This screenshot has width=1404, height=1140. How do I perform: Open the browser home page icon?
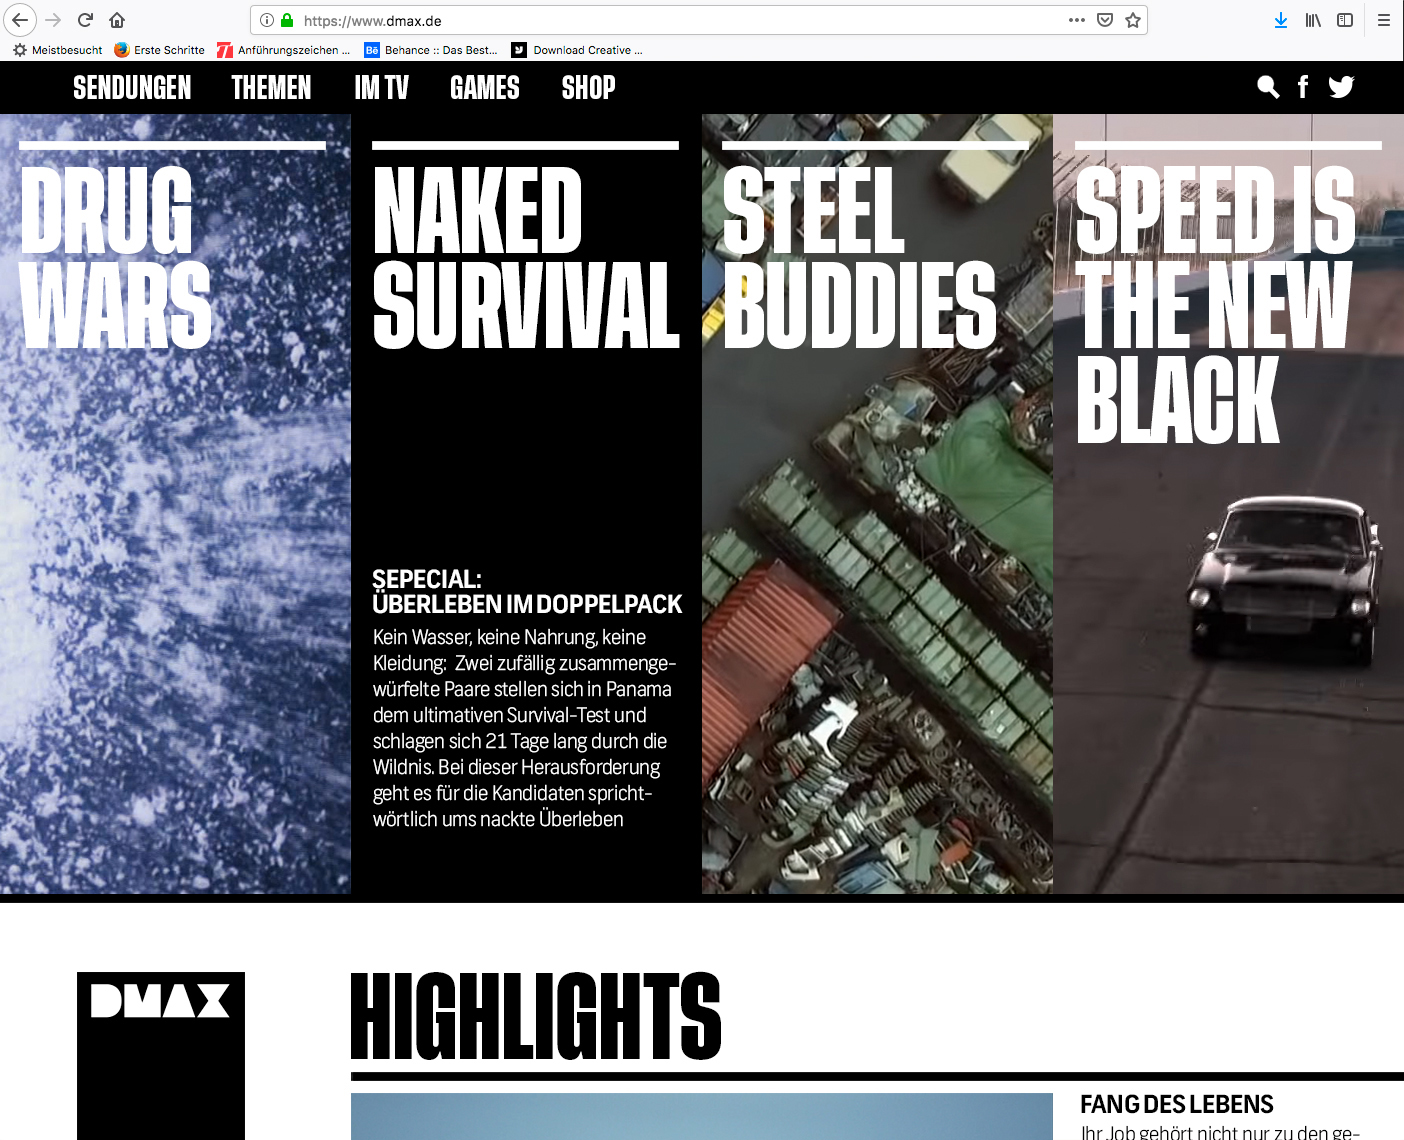pyautogui.click(x=117, y=20)
